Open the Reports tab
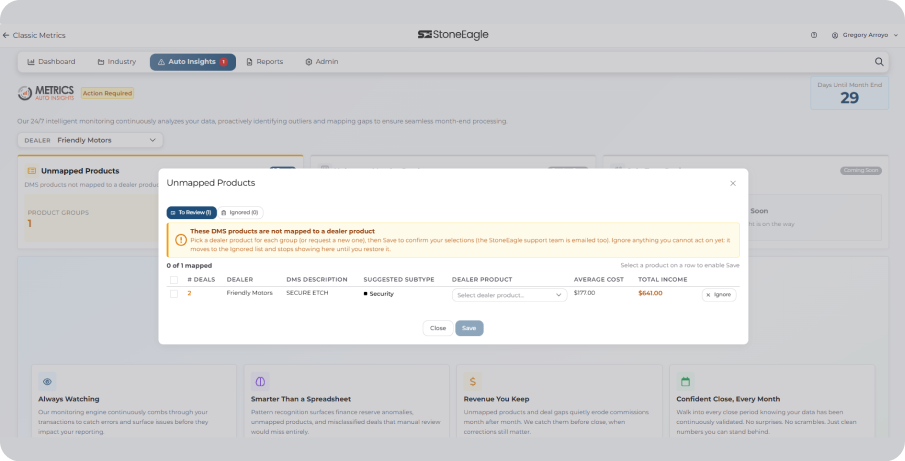Image resolution: width=905 pixels, height=461 pixels. pos(265,62)
